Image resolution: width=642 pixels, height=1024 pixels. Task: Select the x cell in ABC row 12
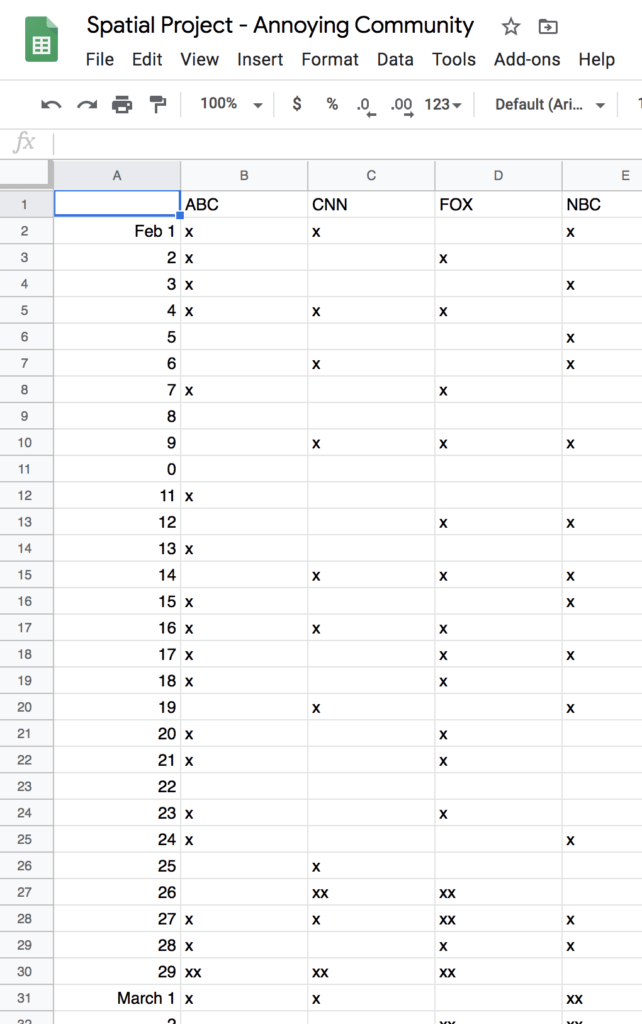[244, 496]
